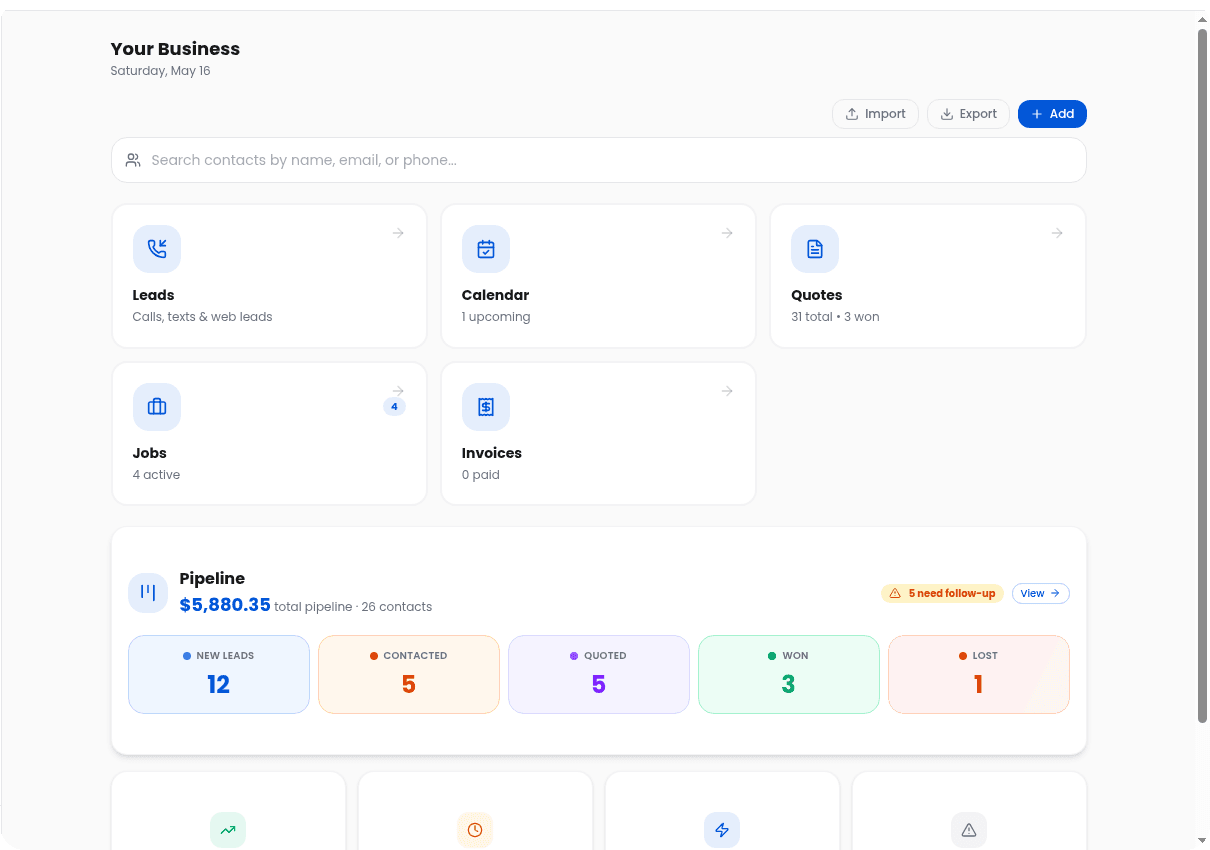The image size is (1210, 850).
Task: Click the Calendar card title
Action: click(x=495, y=295)
